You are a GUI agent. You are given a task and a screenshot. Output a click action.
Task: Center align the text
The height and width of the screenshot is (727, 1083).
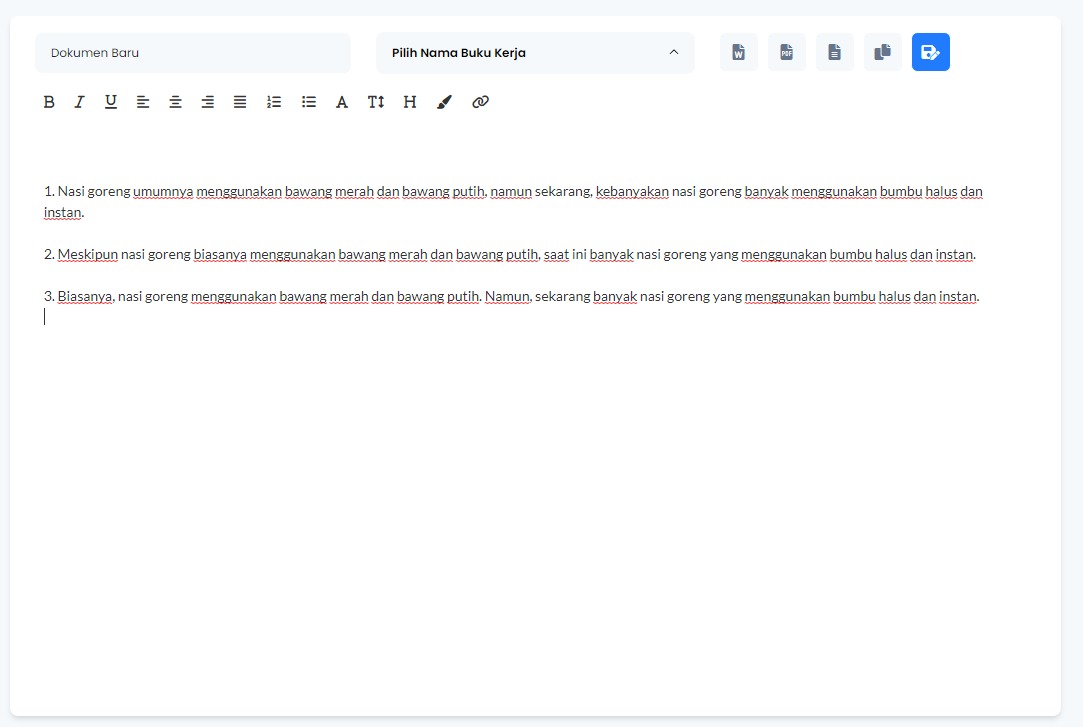pyautogui.click(x=175, y=102)
